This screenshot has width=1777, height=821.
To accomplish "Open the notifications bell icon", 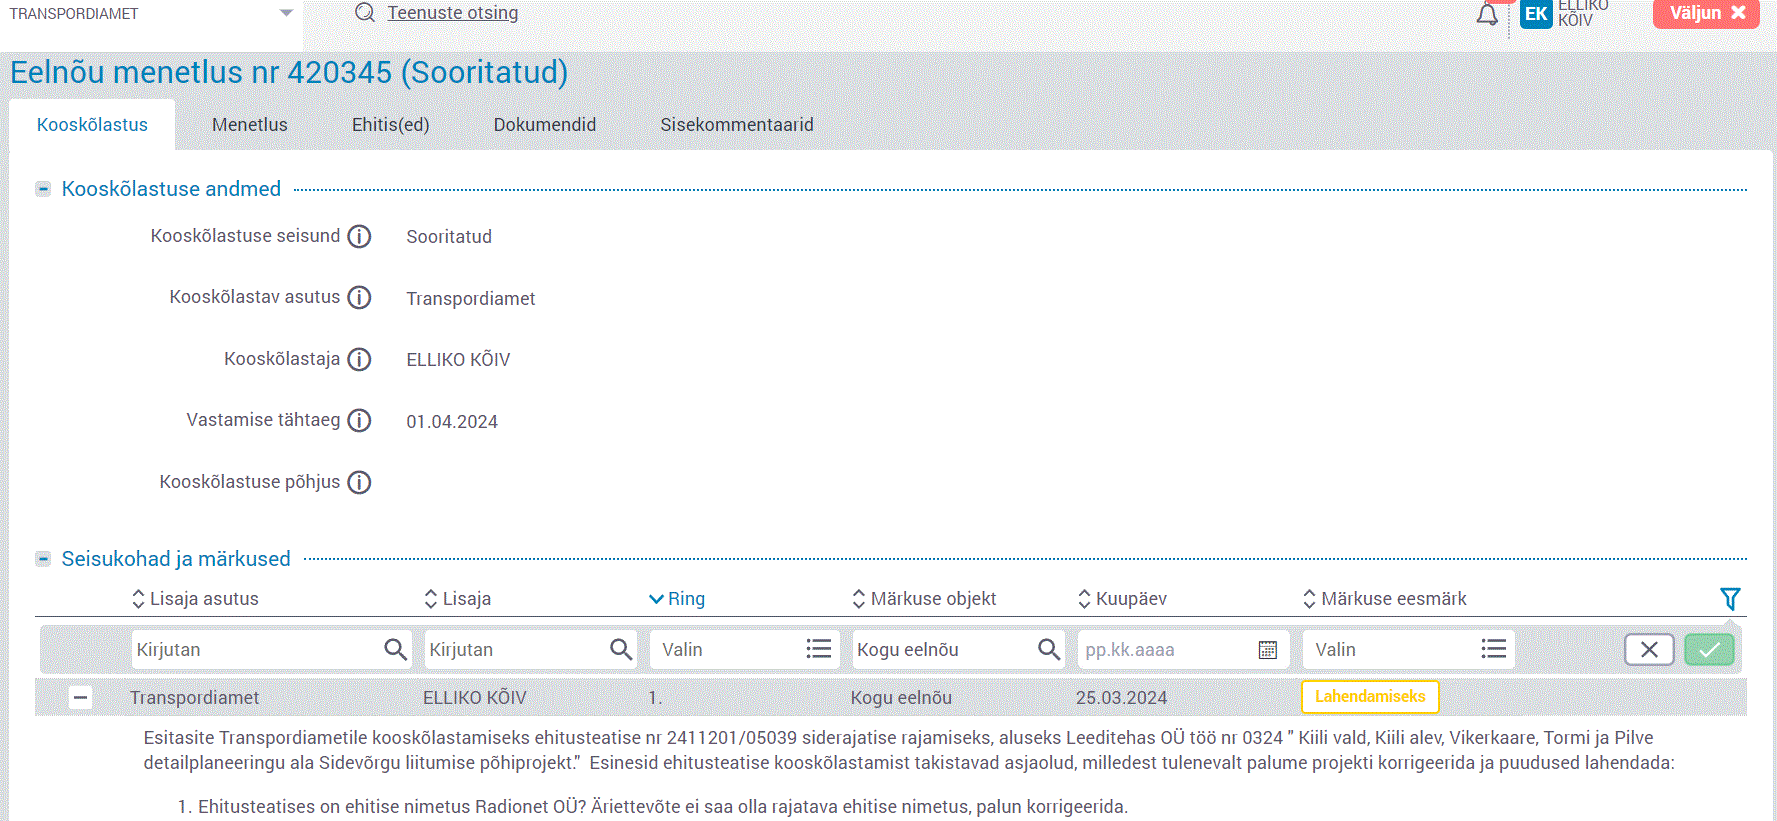I will coord(1487,14).
